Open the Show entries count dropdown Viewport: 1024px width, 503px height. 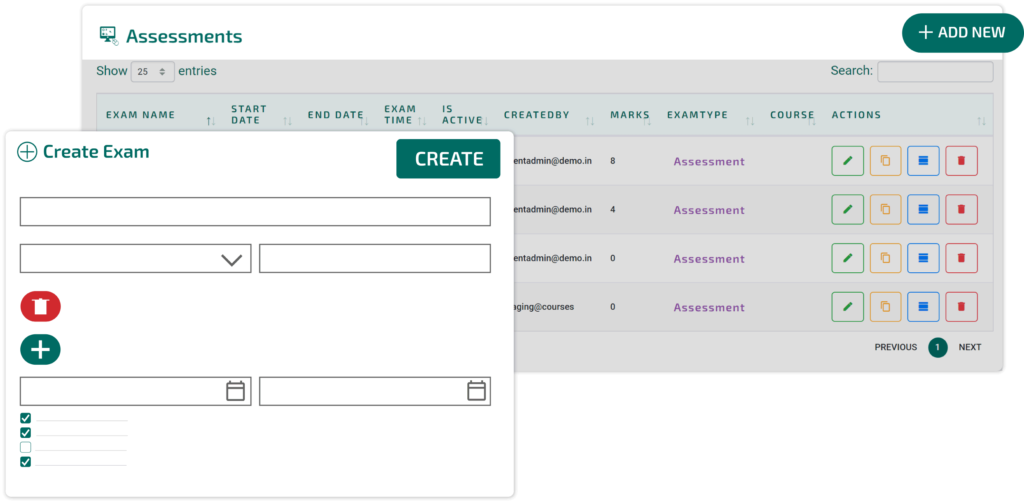(x=153, y=72)
